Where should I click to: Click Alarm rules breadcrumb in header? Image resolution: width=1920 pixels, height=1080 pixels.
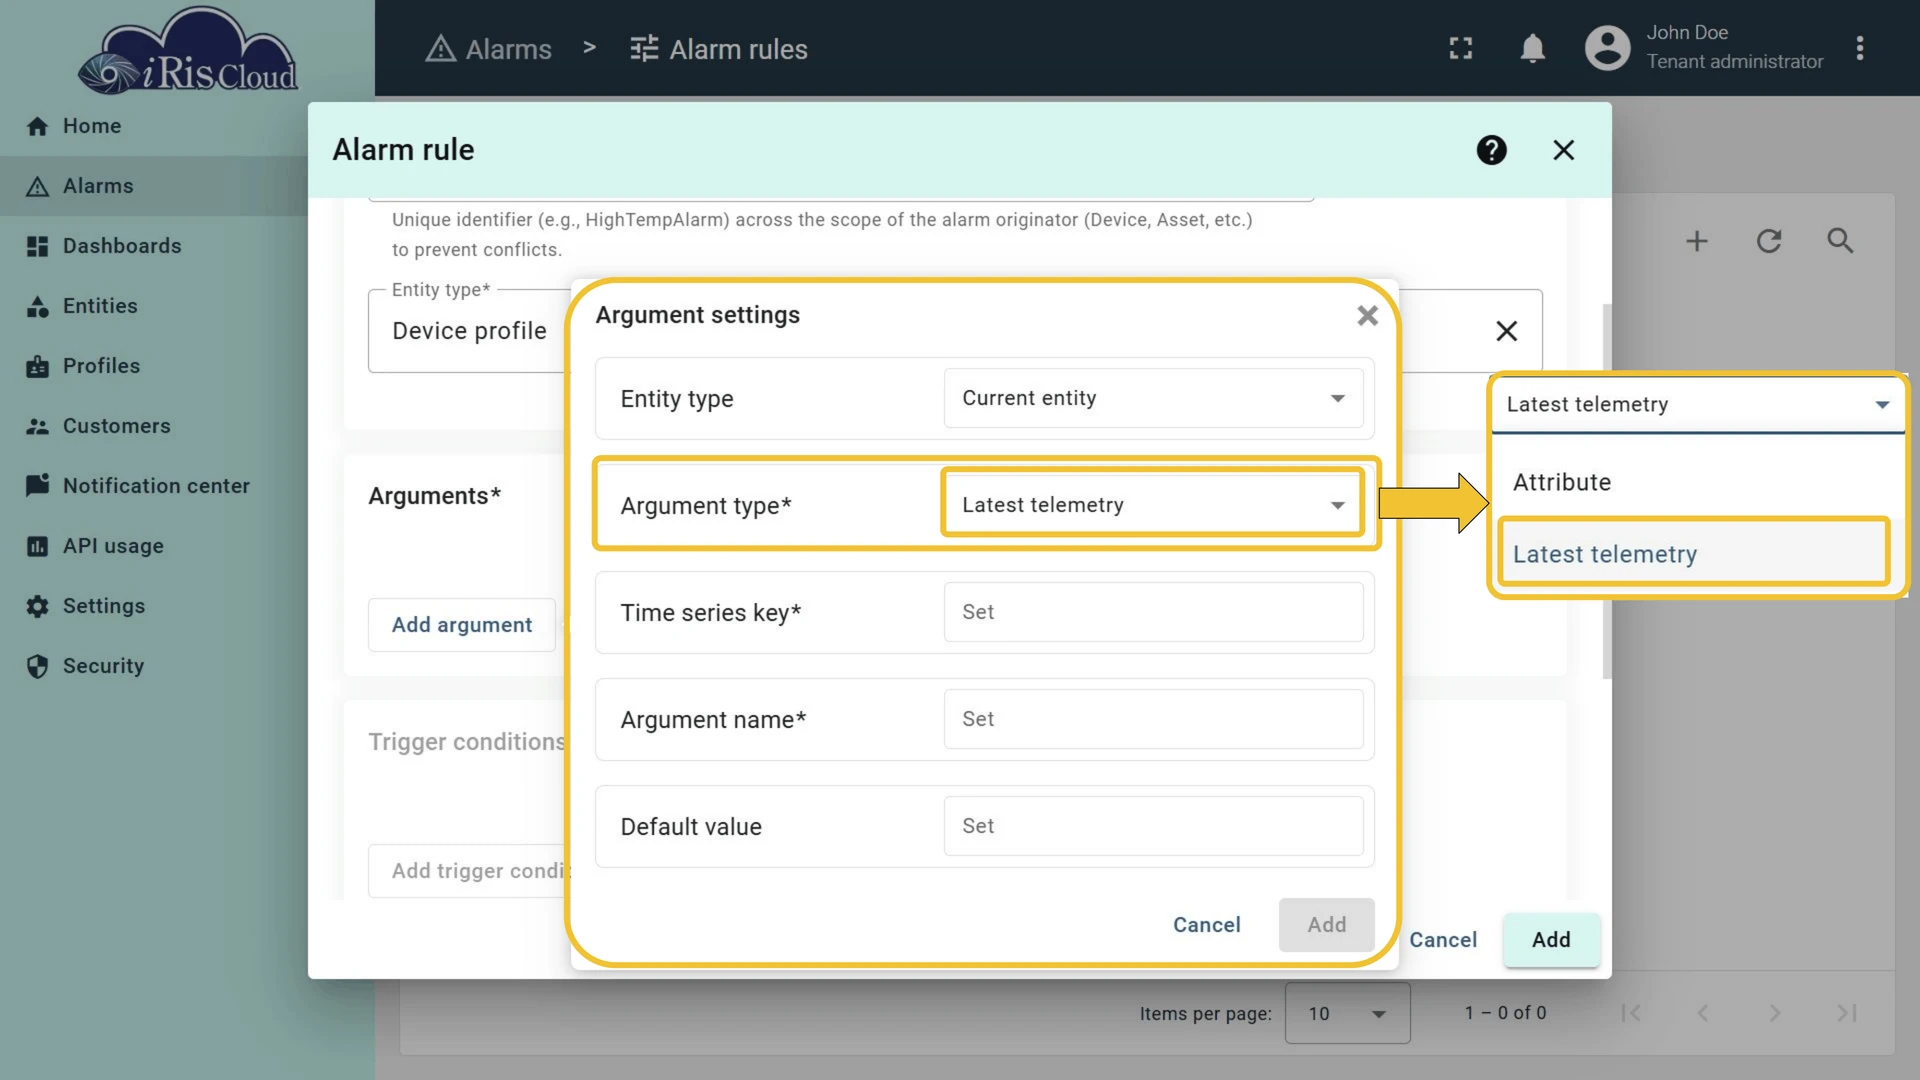coord(718,49)
